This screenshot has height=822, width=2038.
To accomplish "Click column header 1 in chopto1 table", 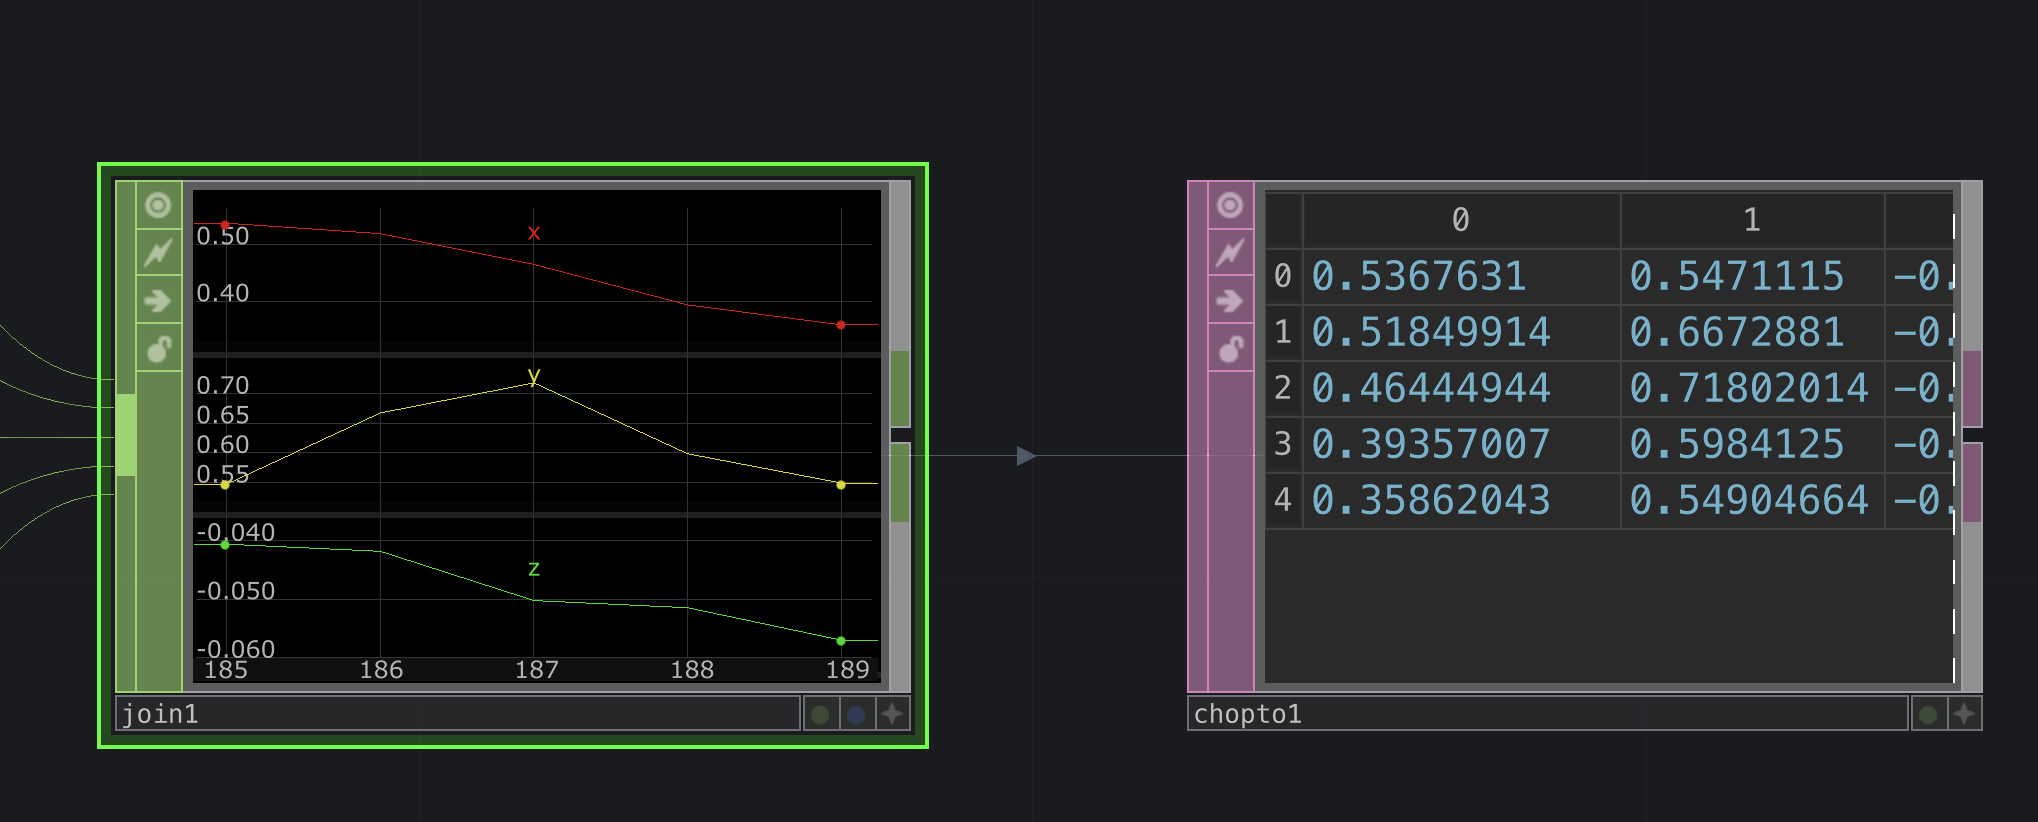I will pos(1752,220).
